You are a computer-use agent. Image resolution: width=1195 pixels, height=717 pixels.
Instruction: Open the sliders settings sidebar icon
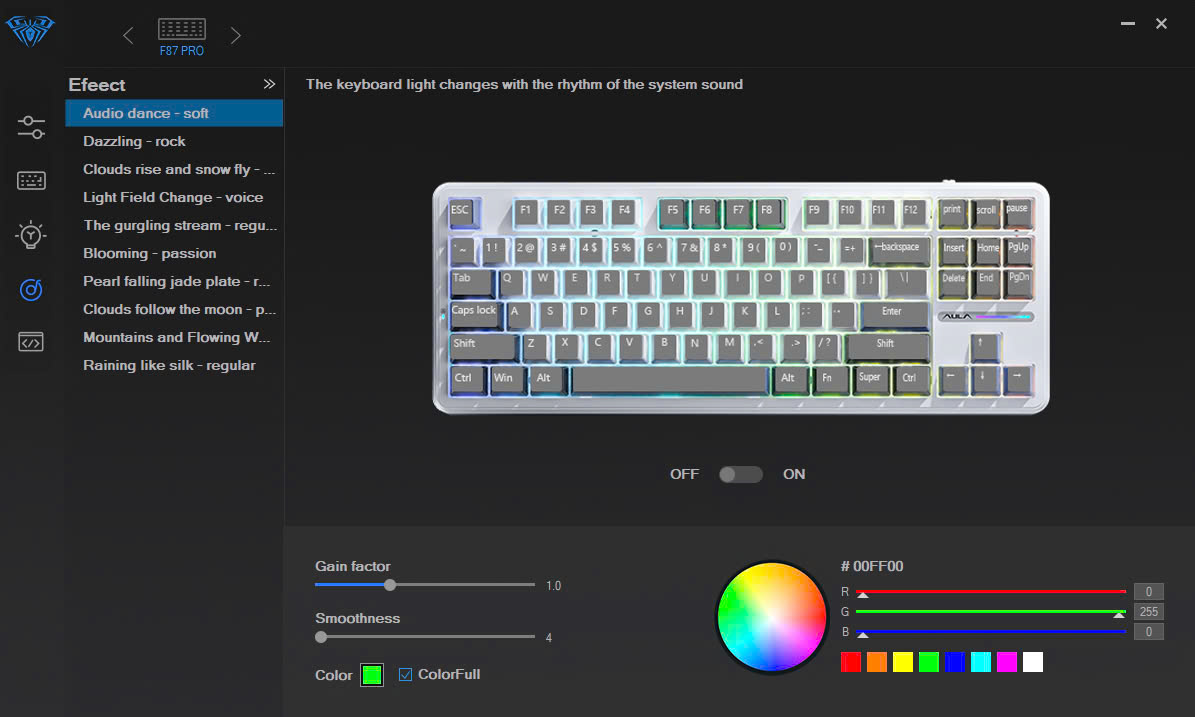pyautogui.click(x=30, y=127)
